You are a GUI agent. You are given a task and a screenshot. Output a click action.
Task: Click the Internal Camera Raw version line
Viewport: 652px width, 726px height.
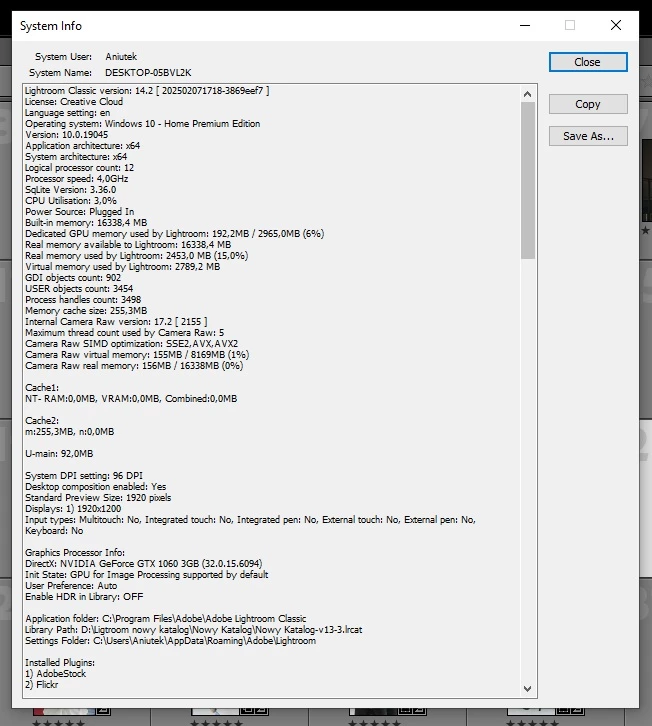[x=116, y=322]
